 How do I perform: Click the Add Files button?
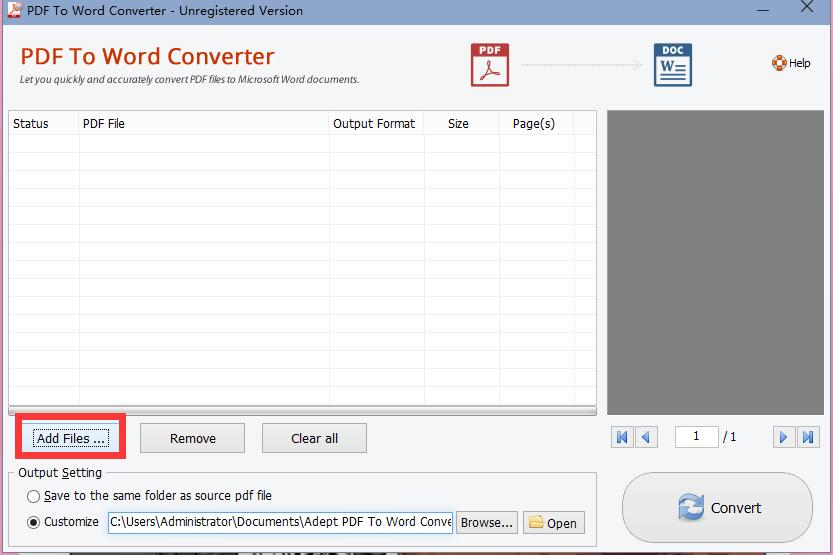(x=70, y=438)
